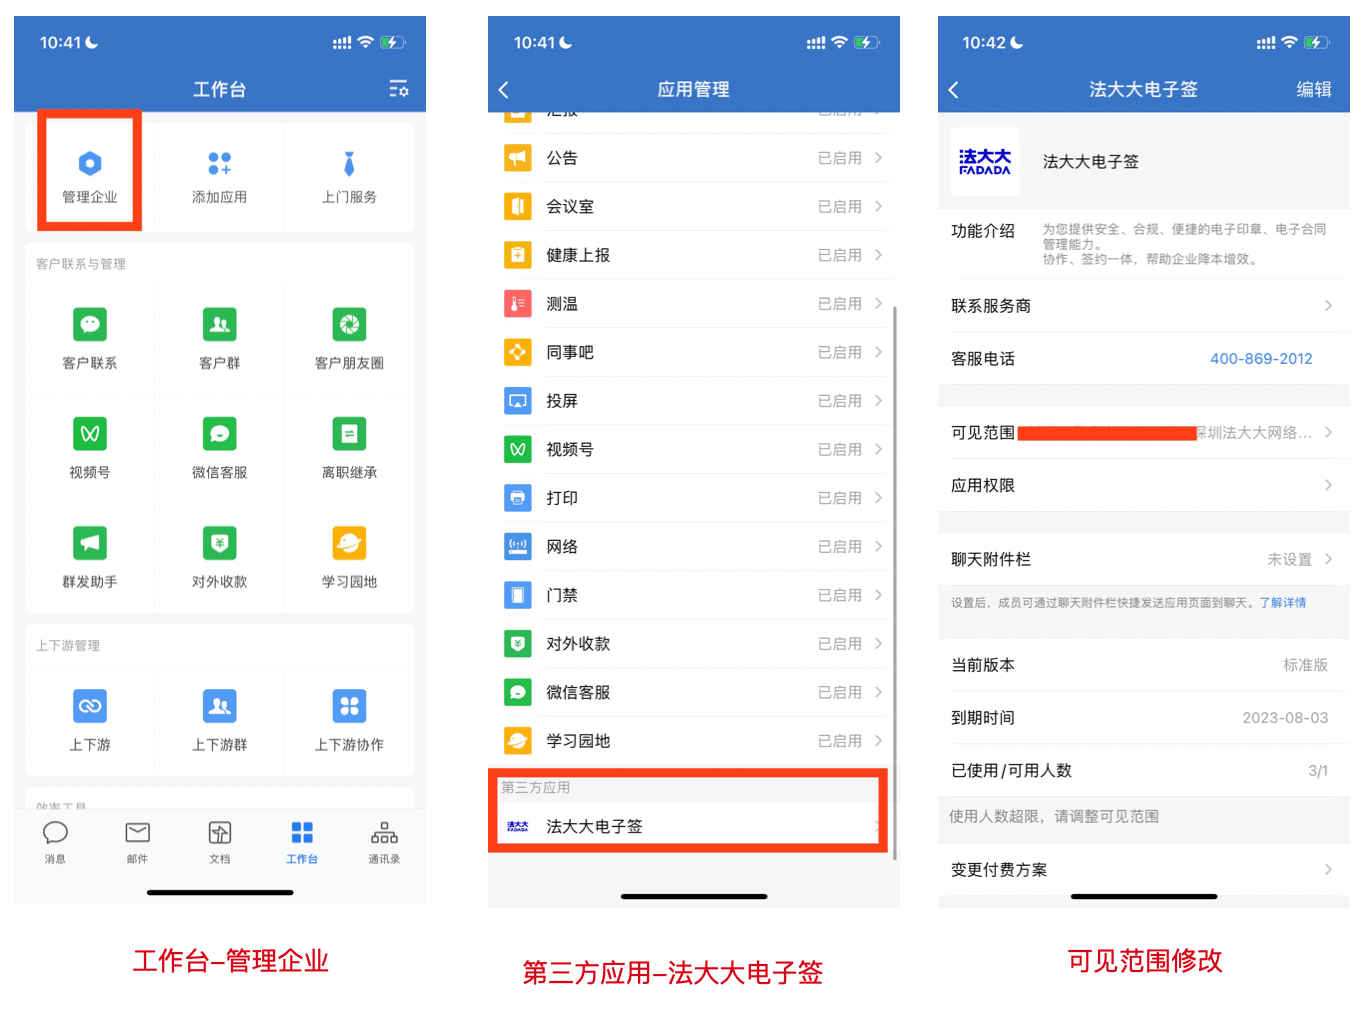Tap the 打印 app icon
This screenshot has height=1022, width=1372.
(518, 498)
